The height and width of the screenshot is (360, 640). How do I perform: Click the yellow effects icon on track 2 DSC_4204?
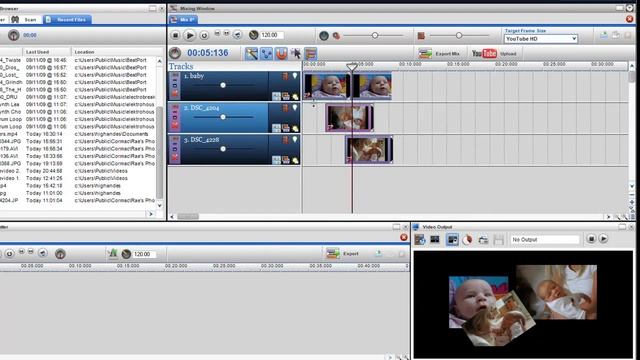(295, 129)
